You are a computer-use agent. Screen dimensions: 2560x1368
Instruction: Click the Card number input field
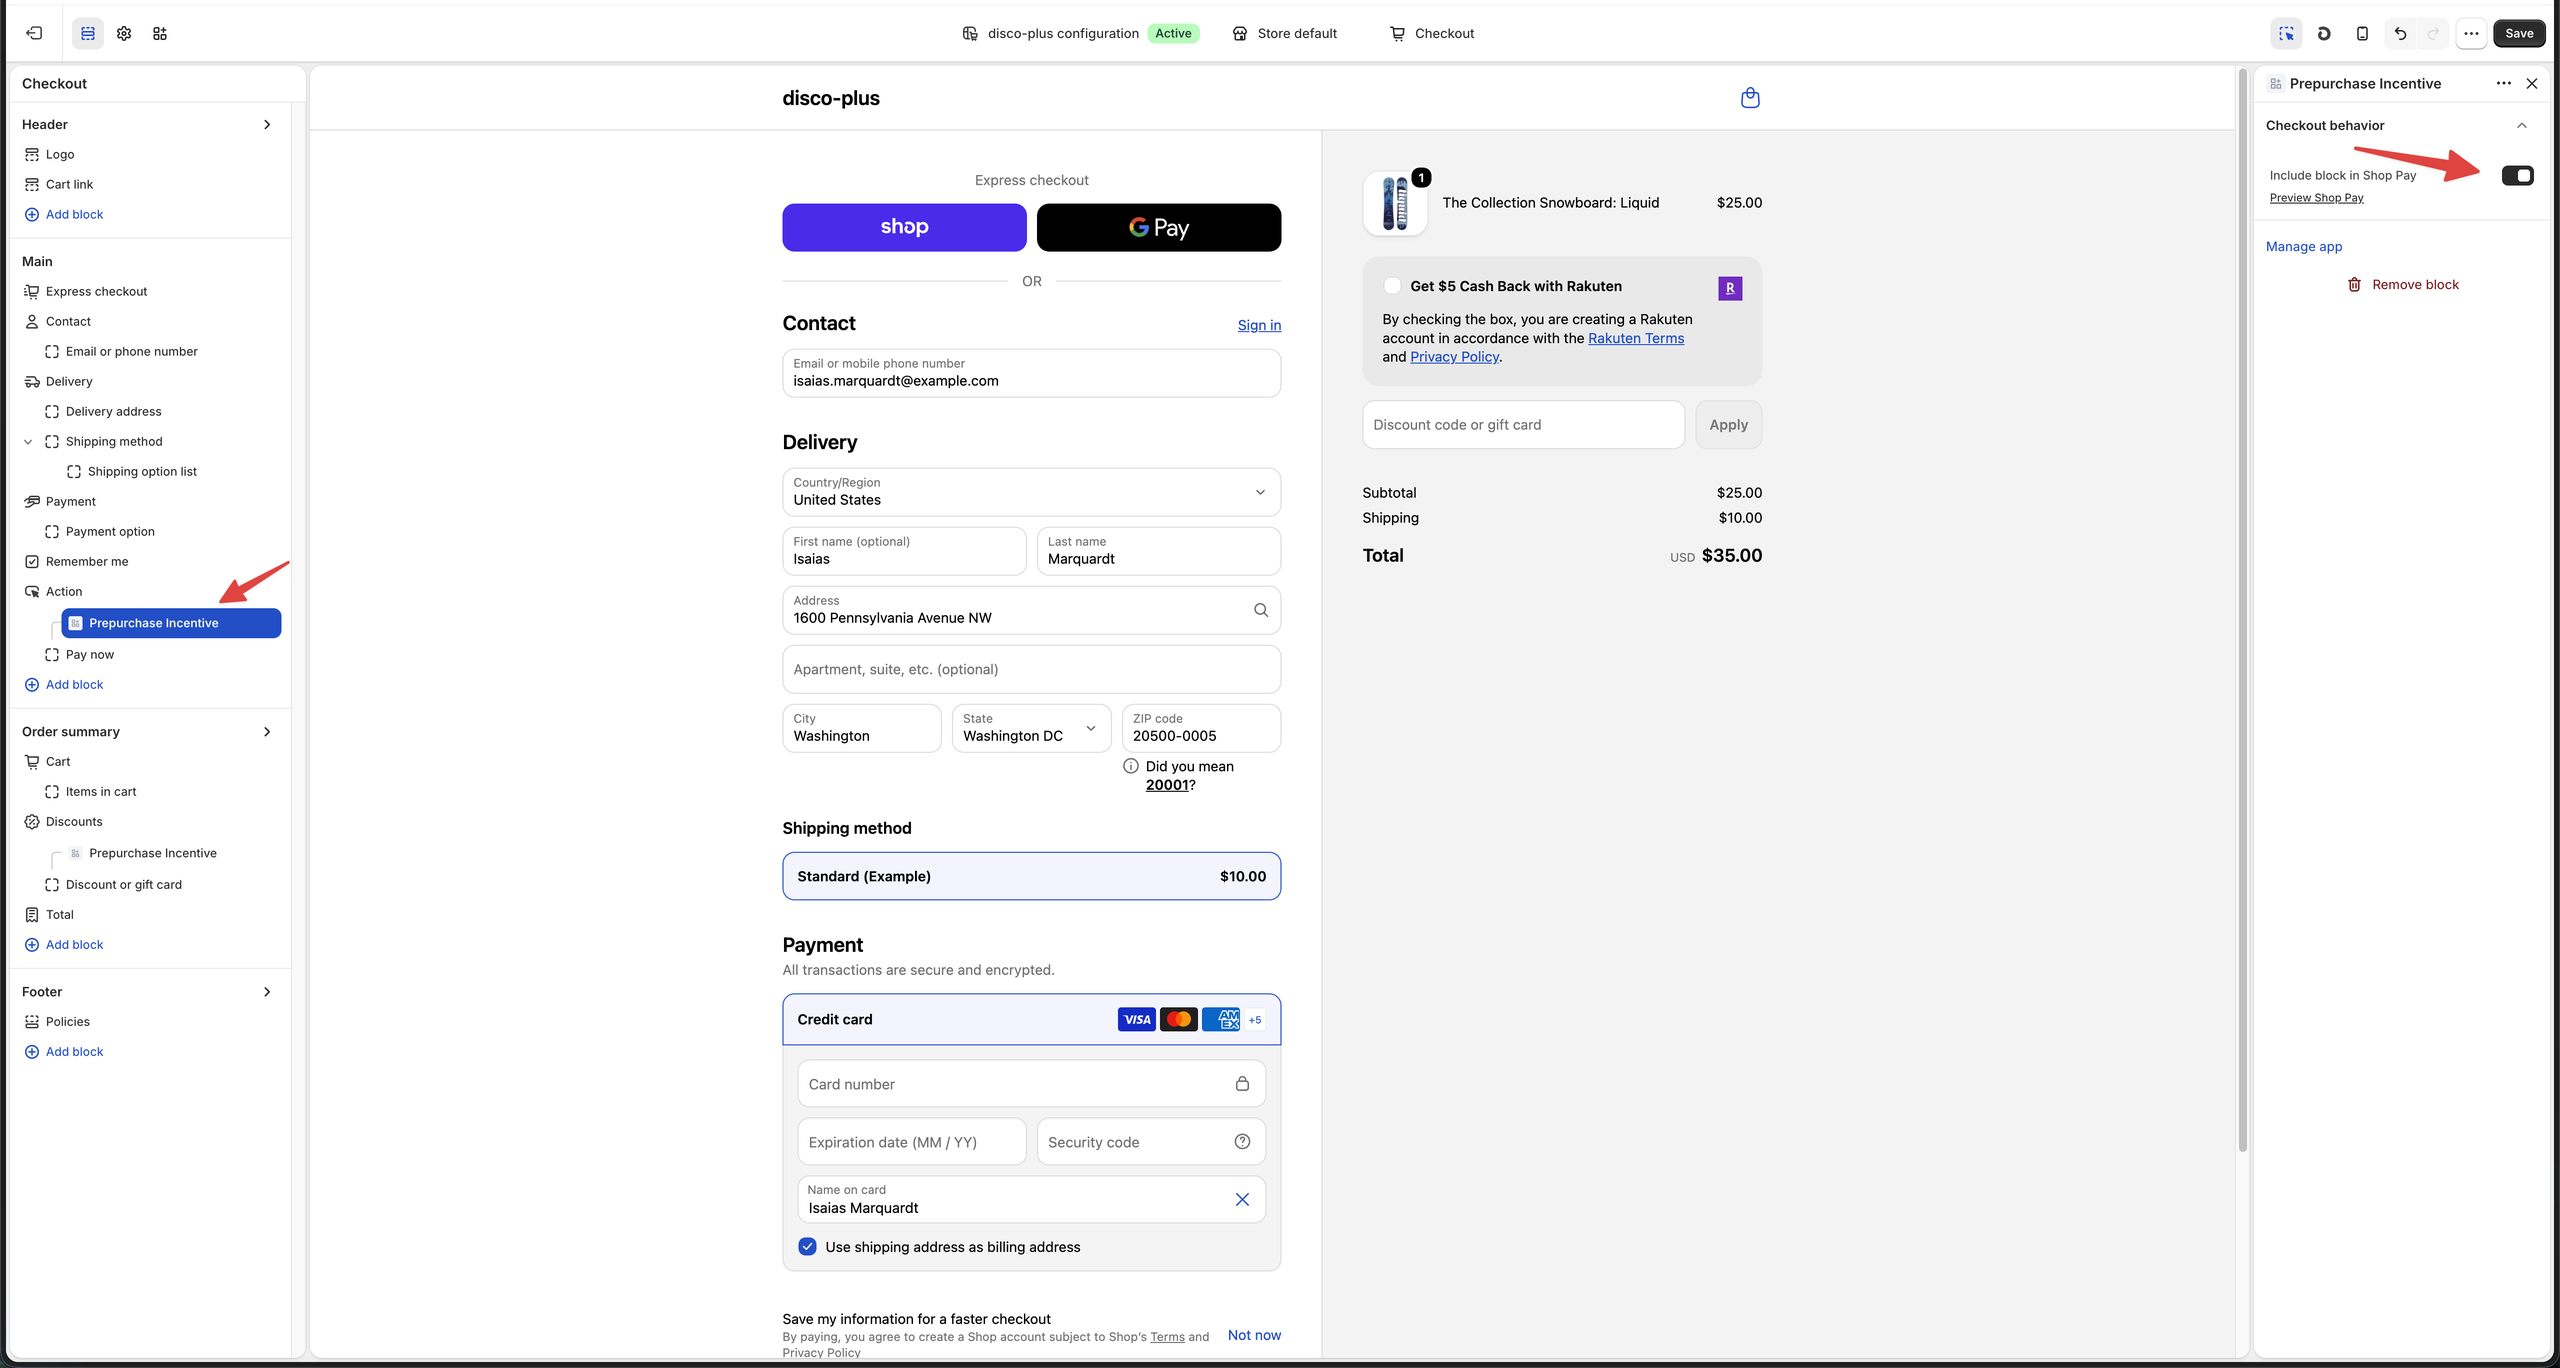click(1031, 1084)
